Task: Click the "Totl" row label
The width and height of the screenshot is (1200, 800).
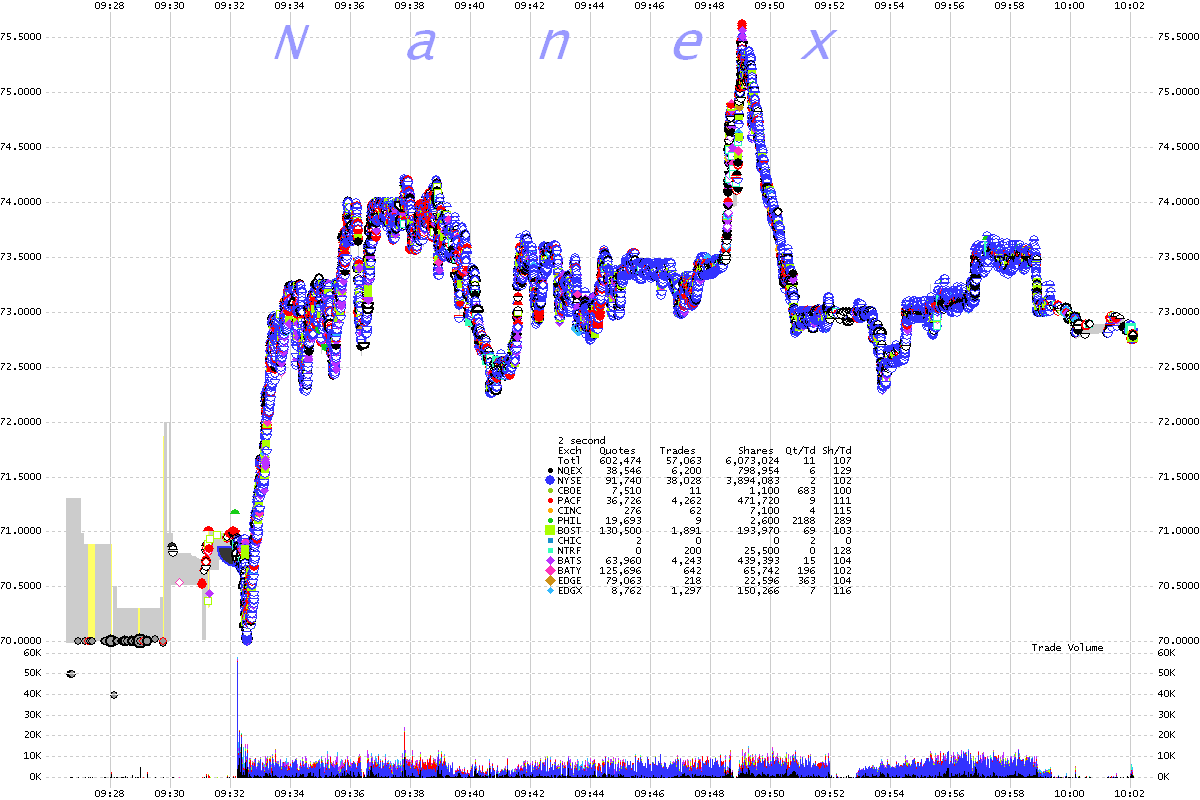Action: pos(569,461)
